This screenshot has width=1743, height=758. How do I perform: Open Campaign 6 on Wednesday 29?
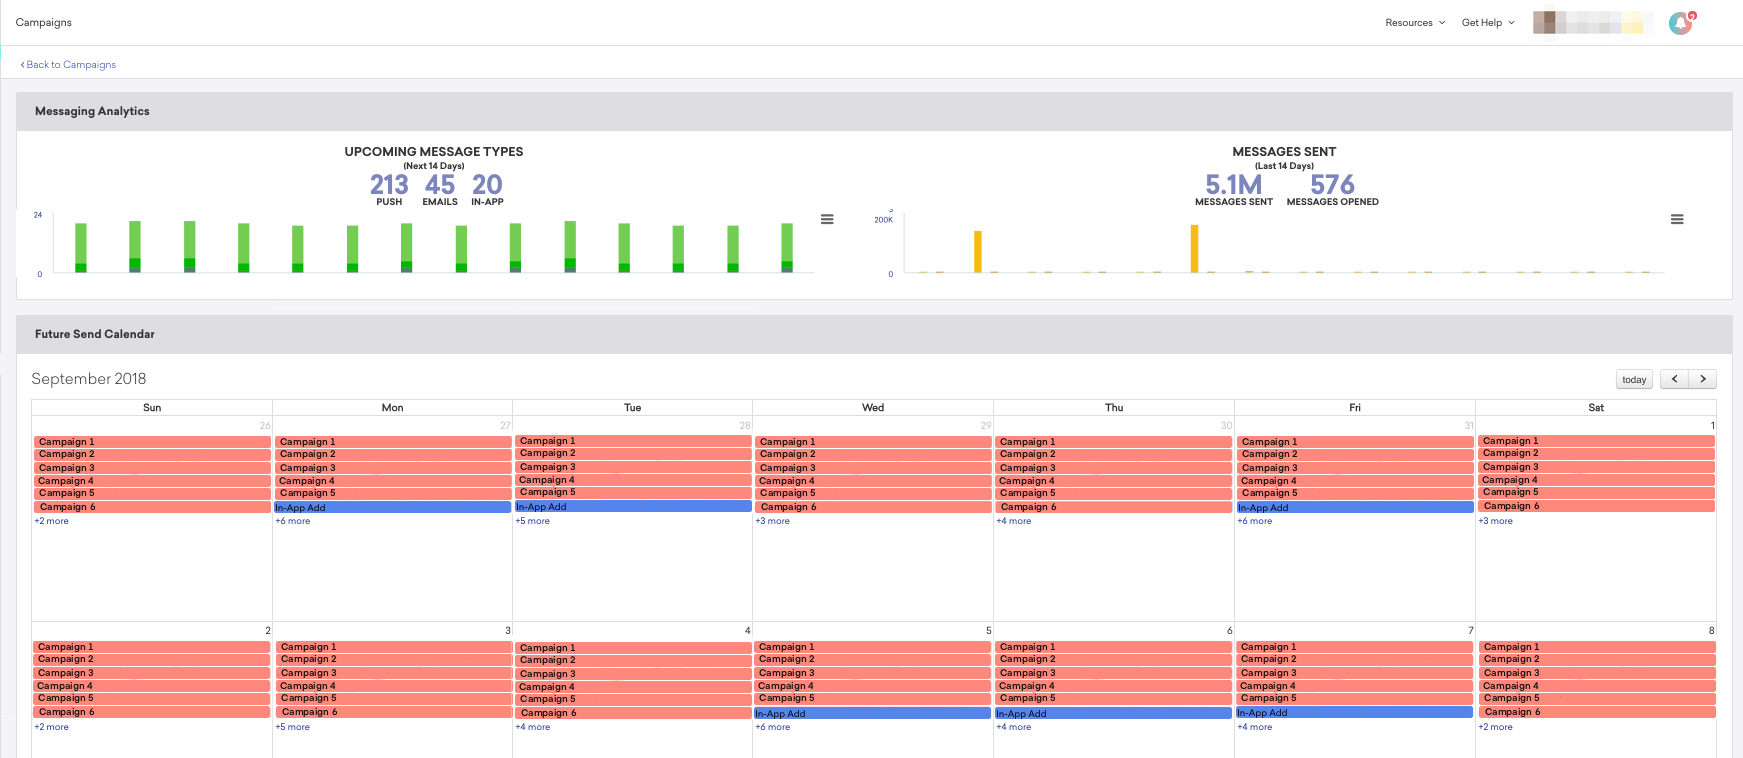pyautogui.click(x=873, y=507)
